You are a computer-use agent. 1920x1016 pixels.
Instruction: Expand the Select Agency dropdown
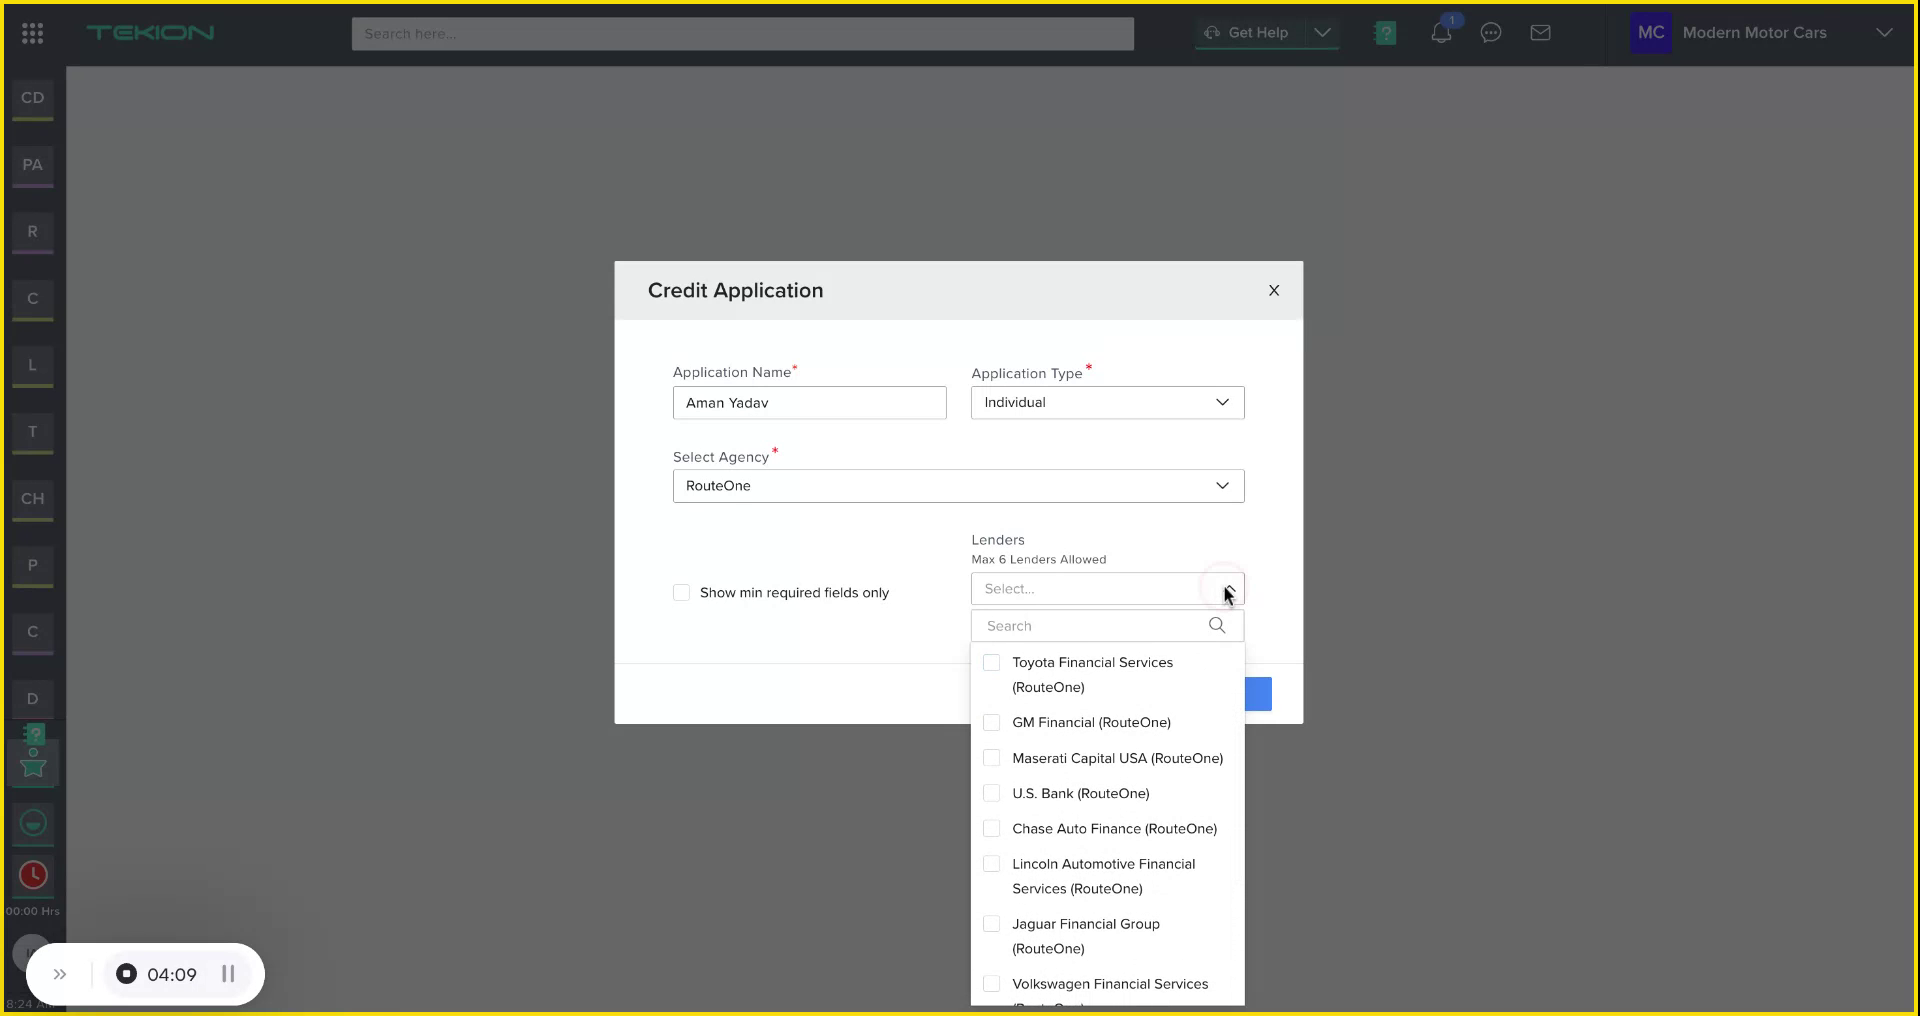pos(1222,486)
